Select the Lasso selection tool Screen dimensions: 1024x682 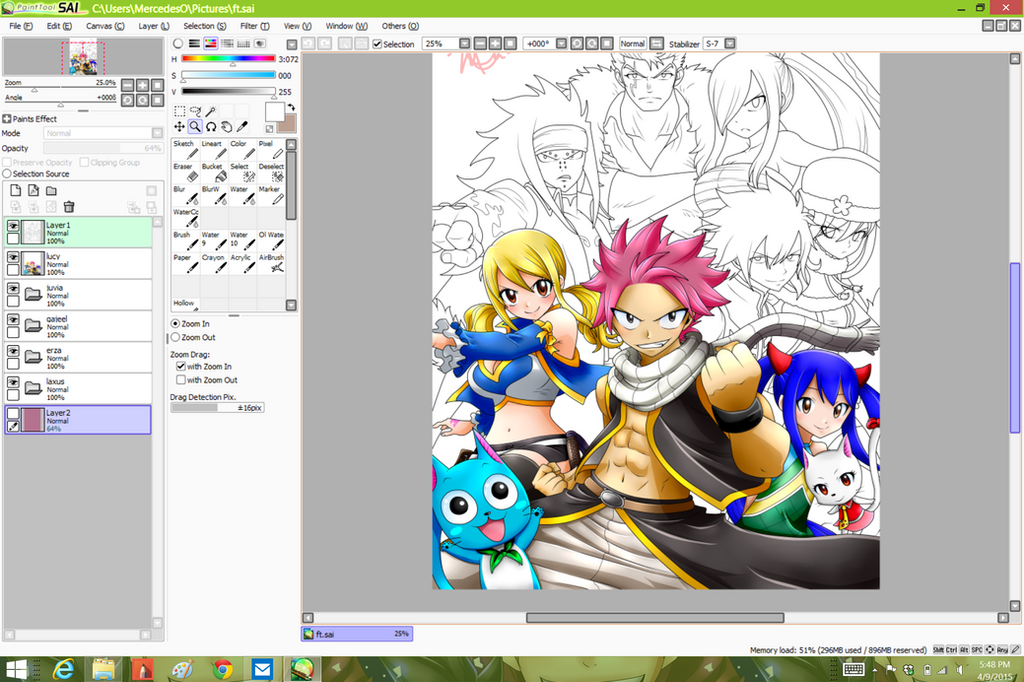195,112
